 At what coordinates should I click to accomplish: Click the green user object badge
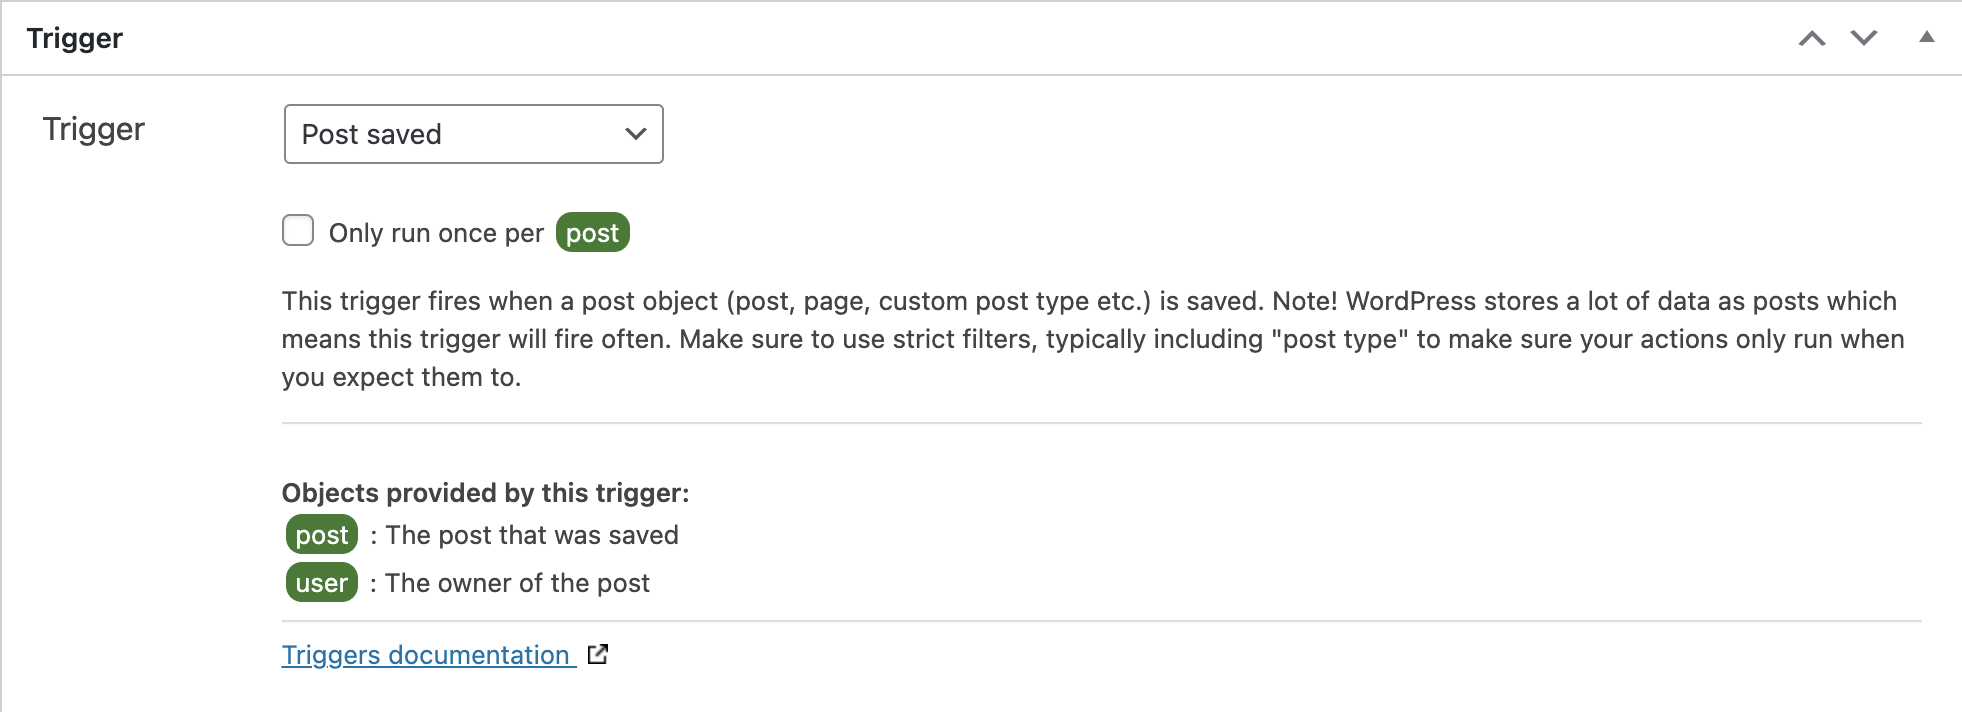[x=321, y=583]
